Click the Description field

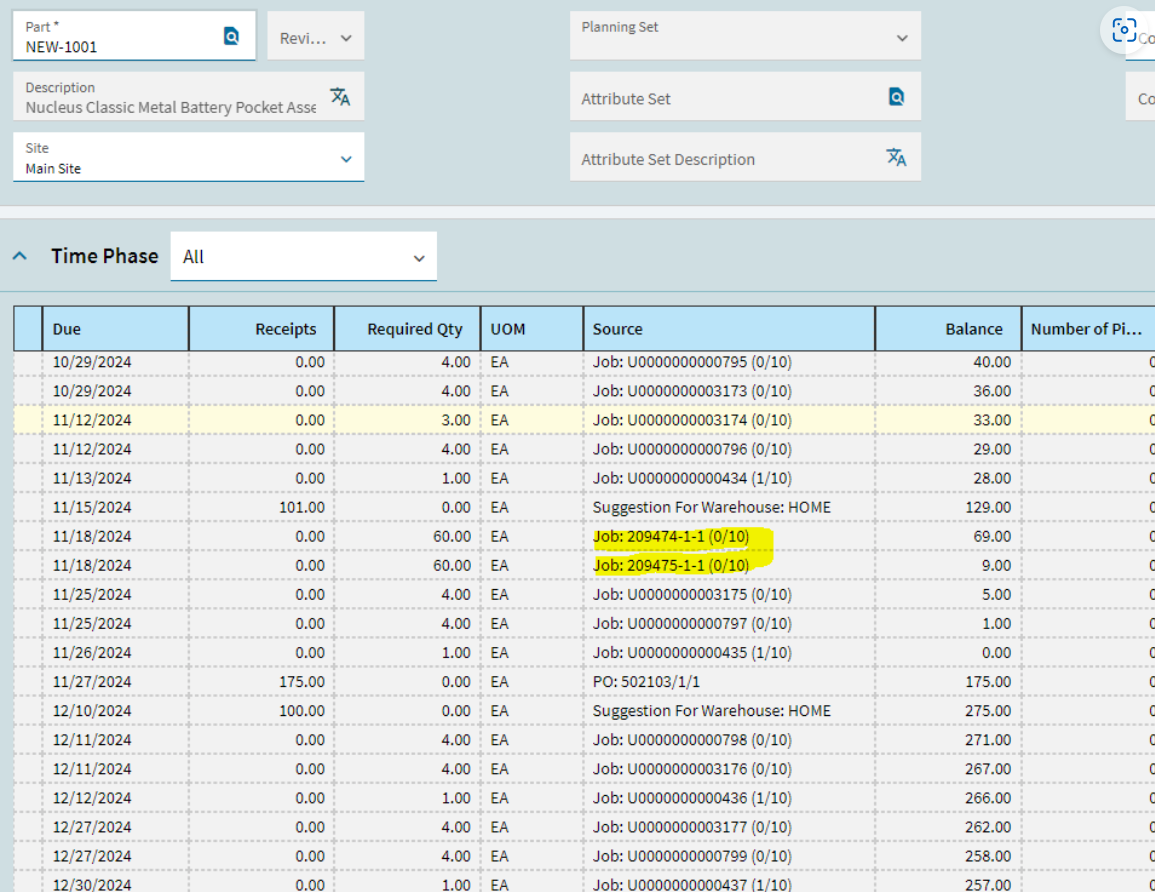(x=189, y=96)
